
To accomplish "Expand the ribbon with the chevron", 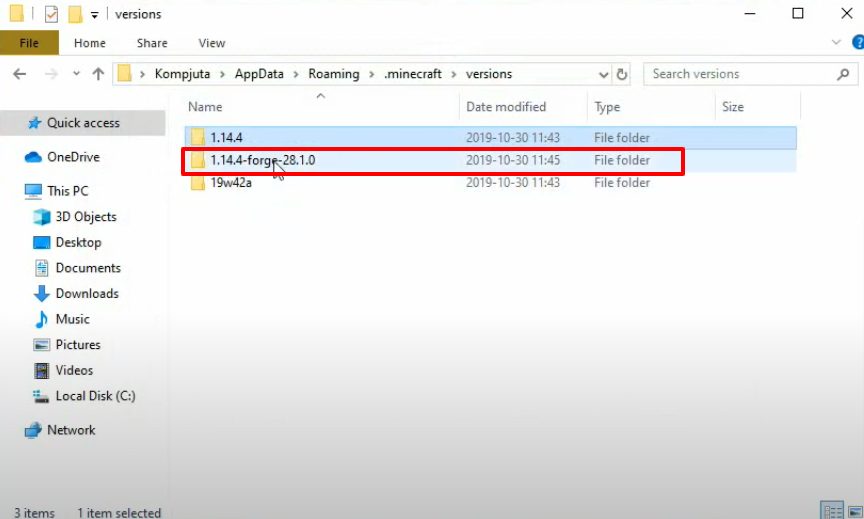I will 836,42.
